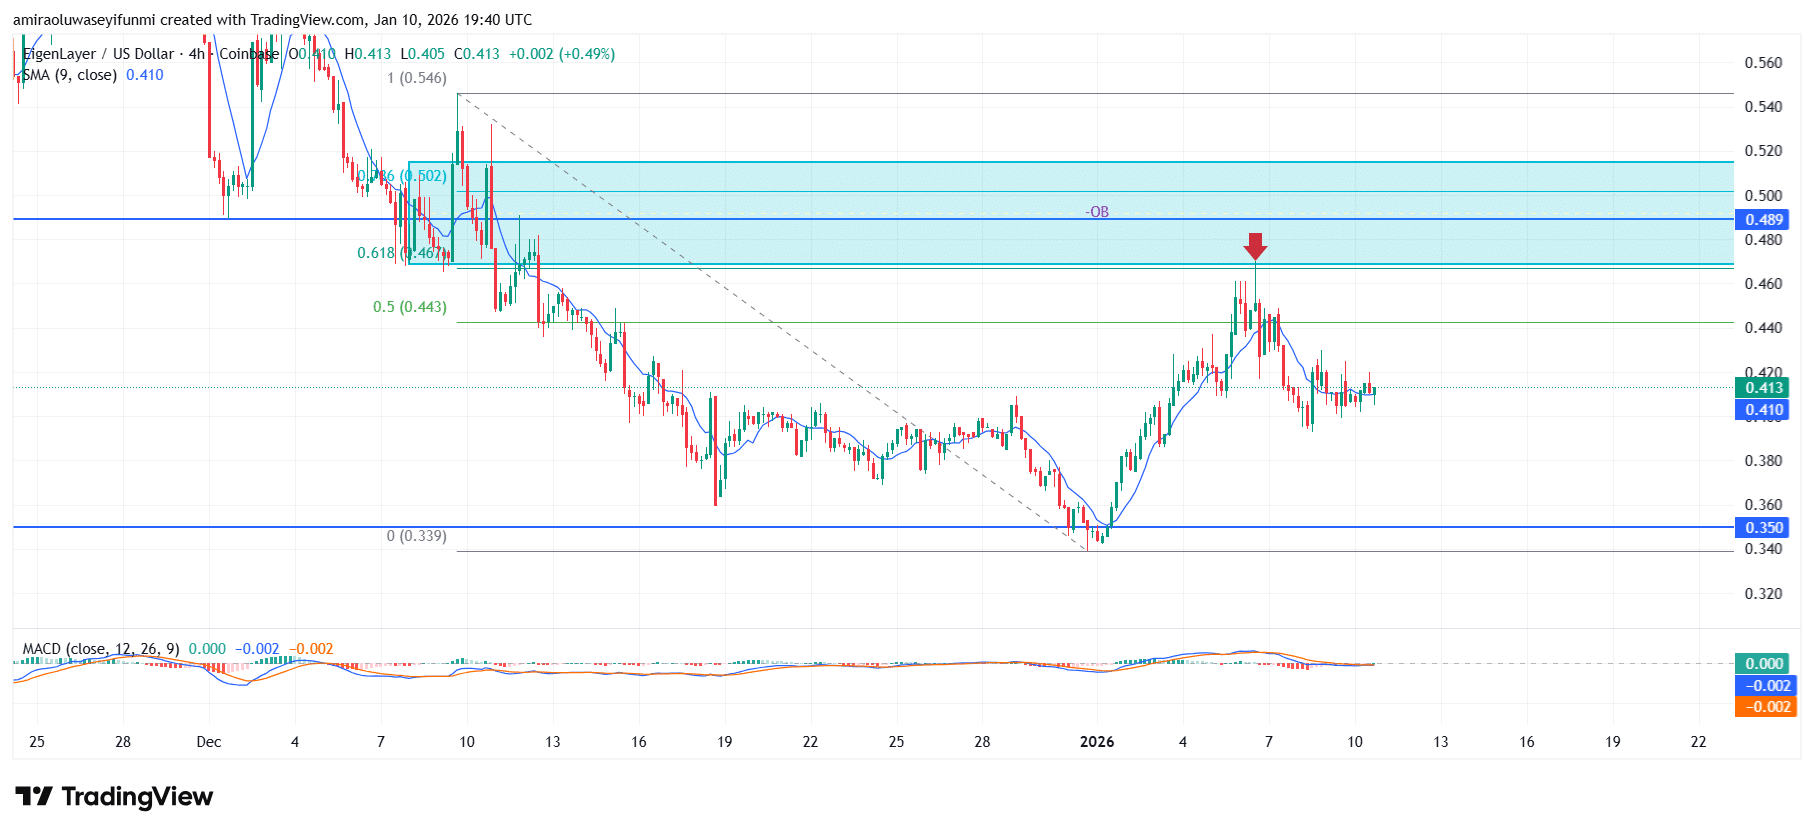Viewport: 1814px width, 834px height.
Task: Click the red down arrow marker on chart
Action: tap(1255, 246)
